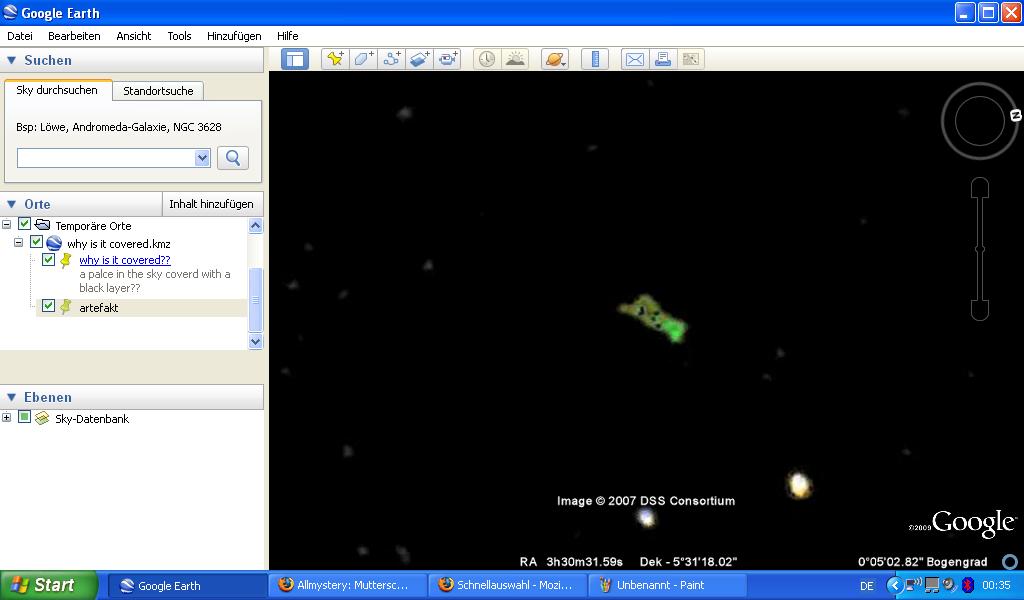Toggle sunlight across the landscape
Image resolution: width=1024 pixels, height=600 pixels.
515,59
